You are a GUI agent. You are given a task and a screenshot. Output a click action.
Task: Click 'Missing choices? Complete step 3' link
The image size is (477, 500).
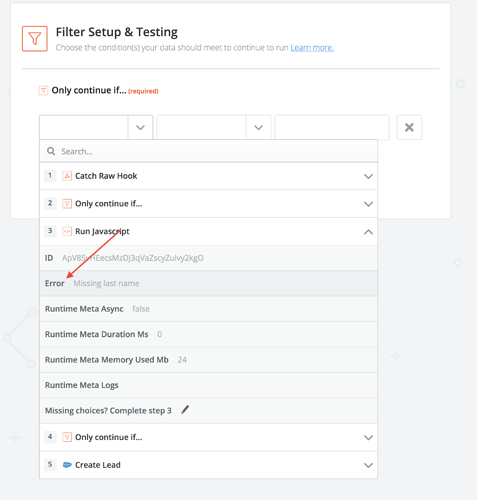pos(108,411)
